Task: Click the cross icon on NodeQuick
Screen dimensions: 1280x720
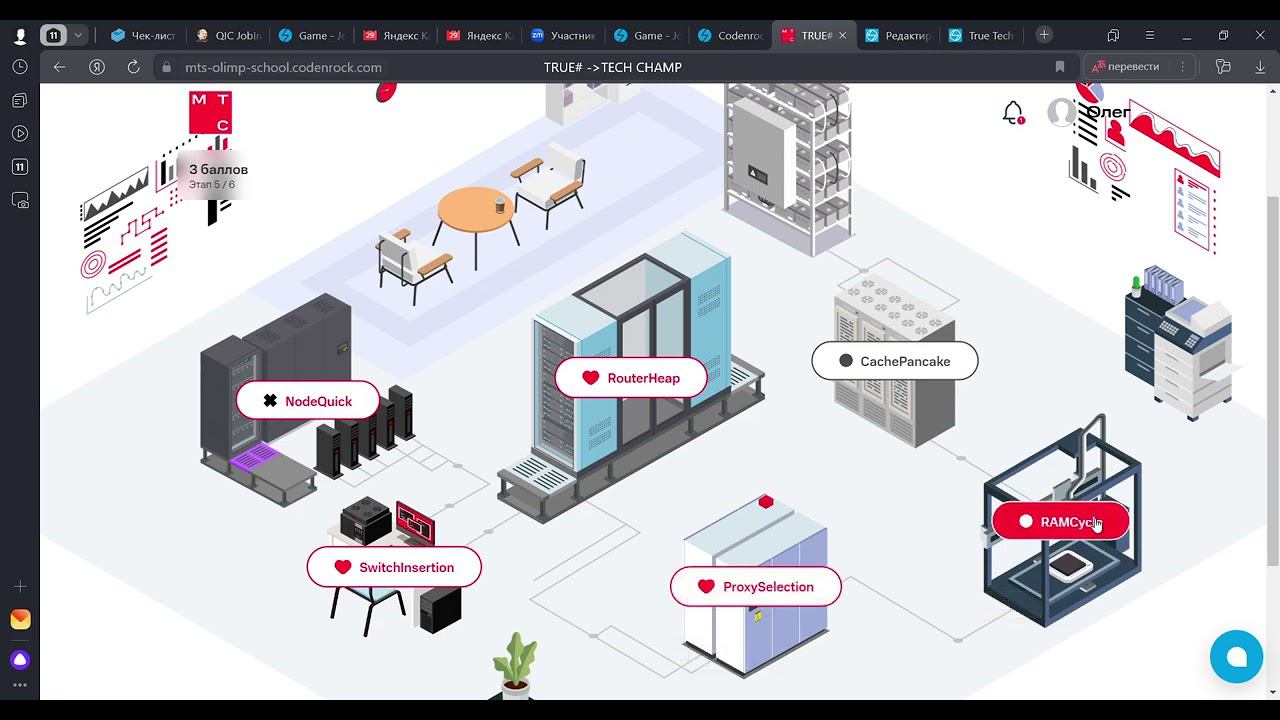Action: pos(270,401)
